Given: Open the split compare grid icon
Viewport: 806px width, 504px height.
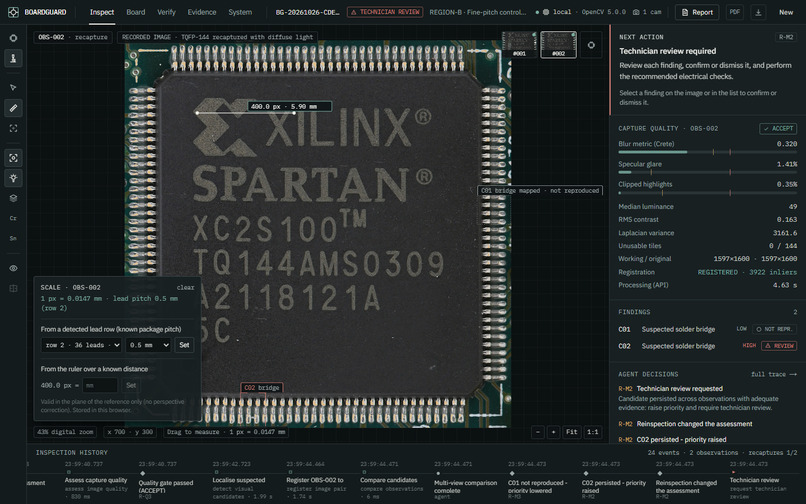Looking at the screenshot, I should point(13,288).
